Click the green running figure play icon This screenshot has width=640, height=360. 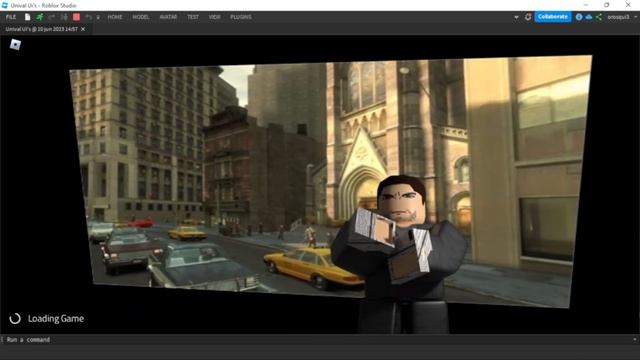(40, 17)
